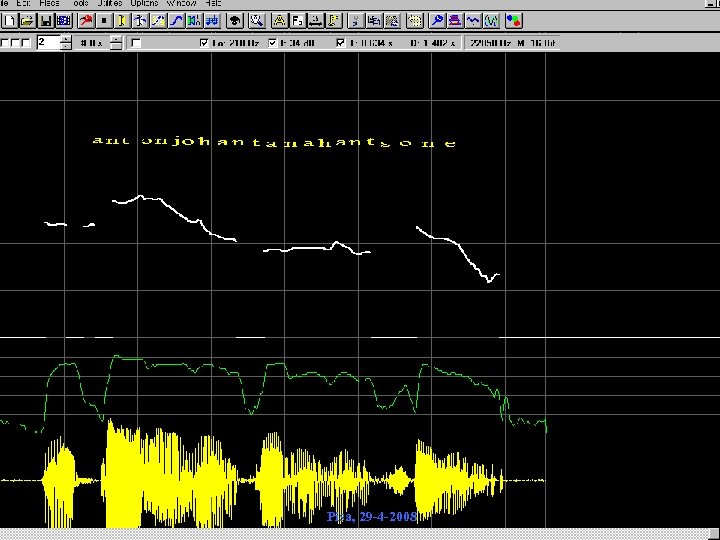Click the second spinner's up arrow
This screenshot has height=540, width=720.
coord(116,39)
